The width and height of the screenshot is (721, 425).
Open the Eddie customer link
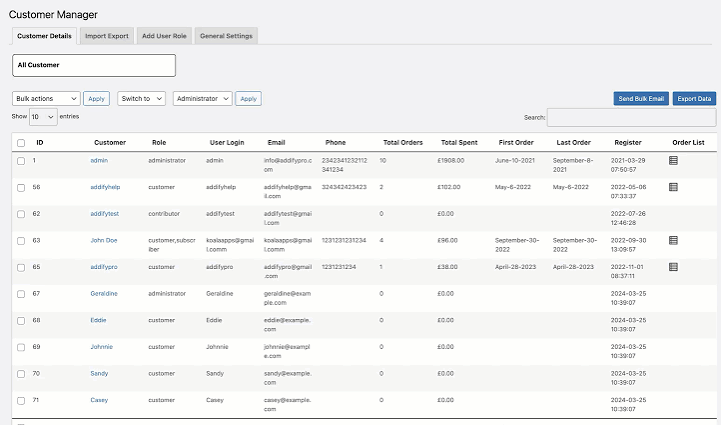click(98, 320)
